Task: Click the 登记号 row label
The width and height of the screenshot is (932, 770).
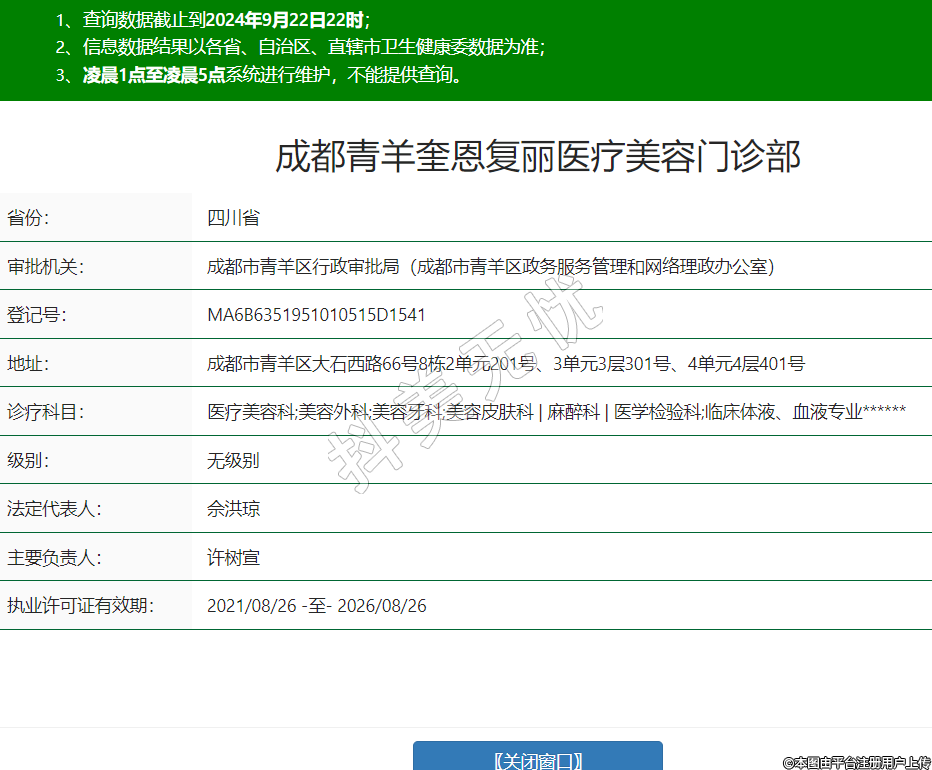Action: click(x=36, y=315)
